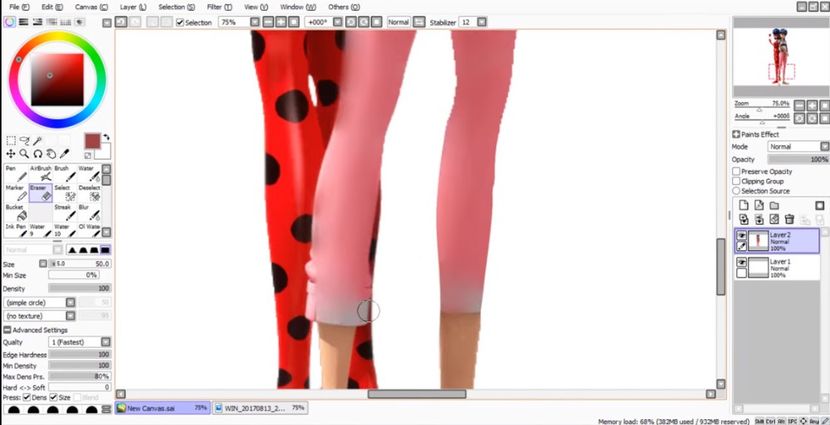
Task: Open the Window menu
Action: pos(298,7)
